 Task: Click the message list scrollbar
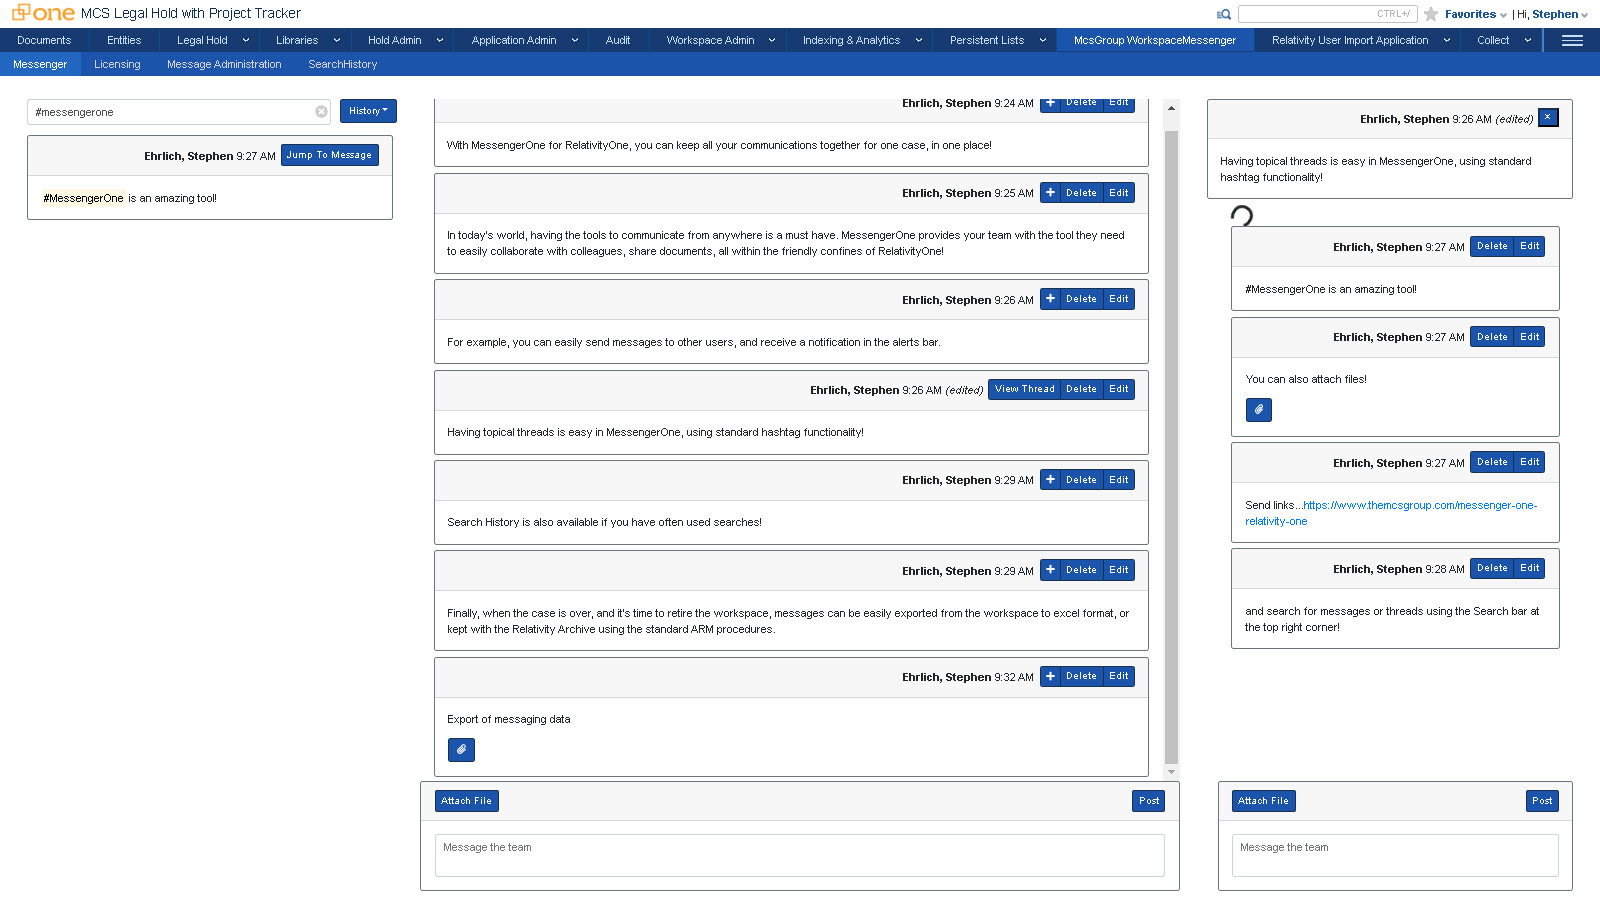(1170, 440)
